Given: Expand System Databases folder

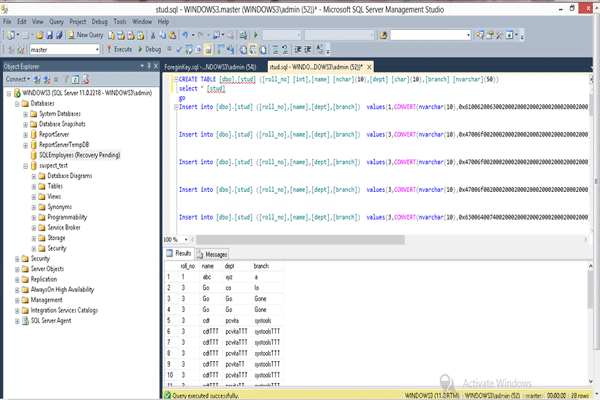Looking at the screenshot, I should (25, 114).
